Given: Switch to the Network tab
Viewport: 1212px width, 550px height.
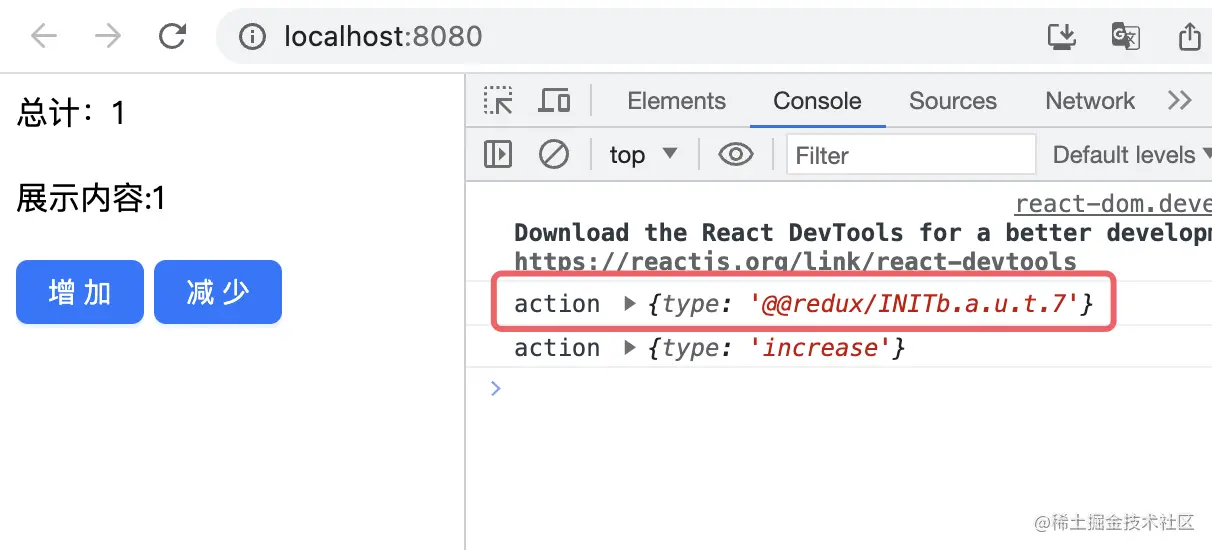Looking at the screenshot, I should (x=1090, y=101).
